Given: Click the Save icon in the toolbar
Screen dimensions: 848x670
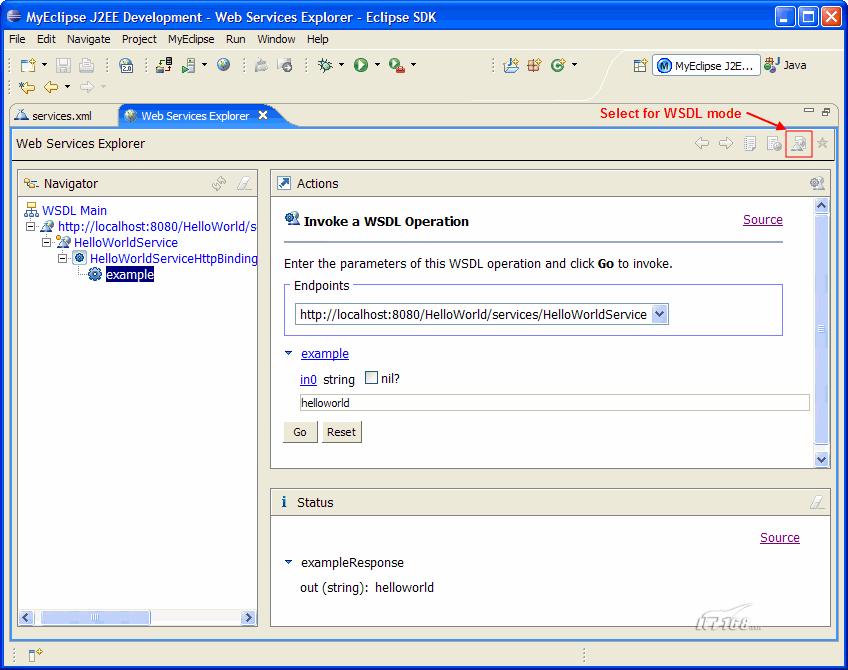Looking at the screenshot, I should pyautogui.click(x=62, y=64).
